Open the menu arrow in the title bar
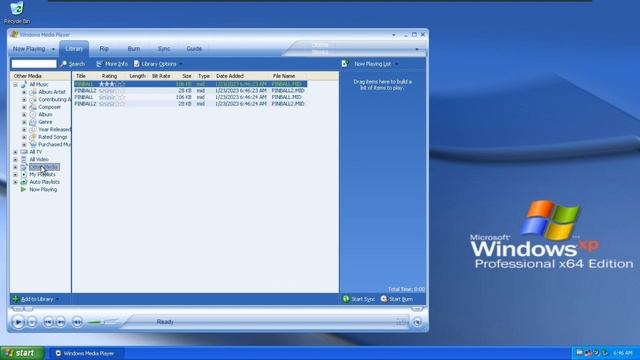The height and width of the screenshot is (360, 640). point(394,35)
